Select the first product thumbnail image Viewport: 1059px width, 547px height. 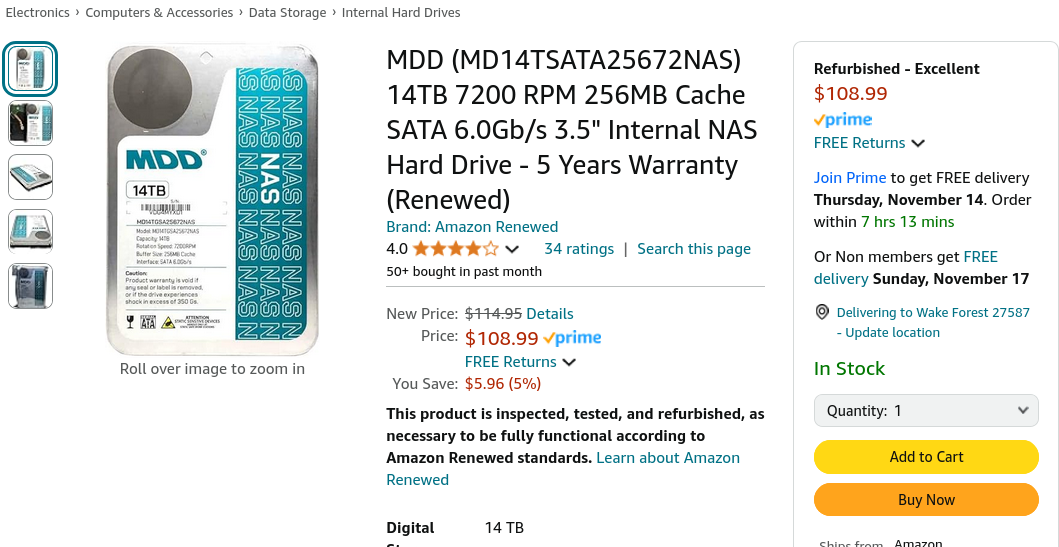pos(30,69)
